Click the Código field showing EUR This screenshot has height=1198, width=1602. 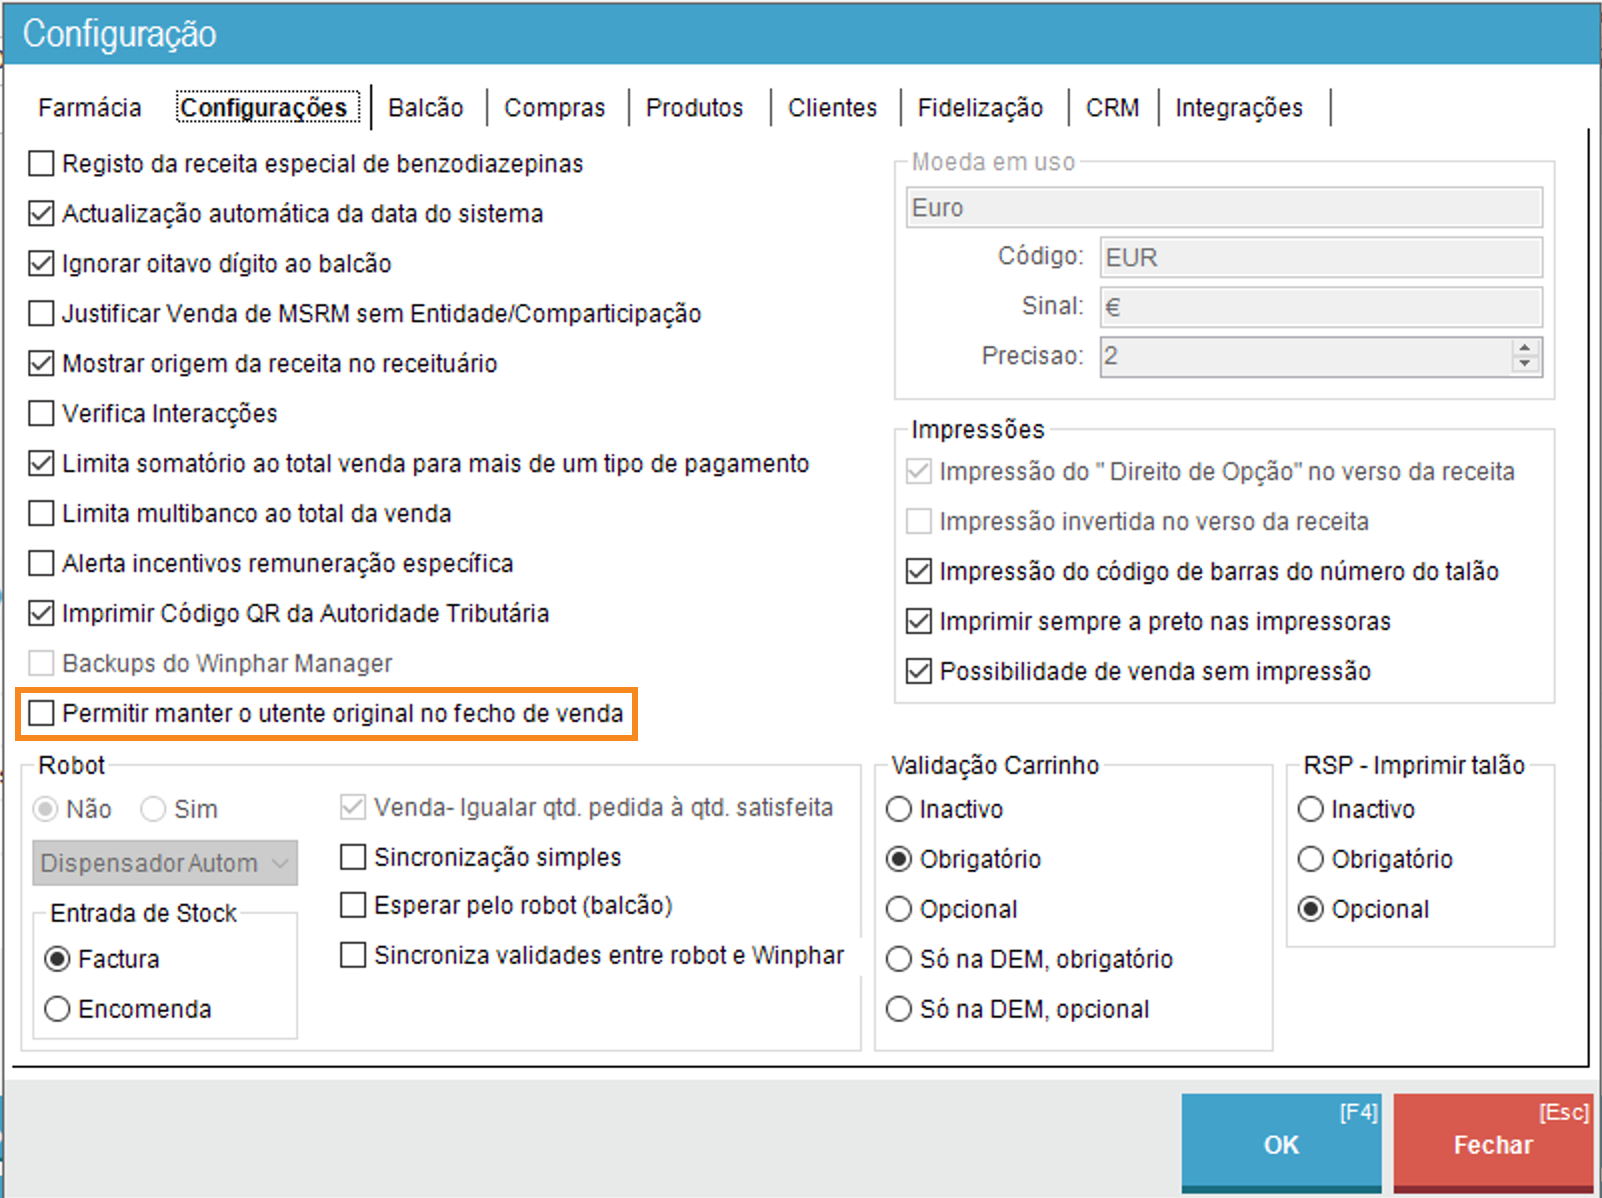[x=1320, y=257]
